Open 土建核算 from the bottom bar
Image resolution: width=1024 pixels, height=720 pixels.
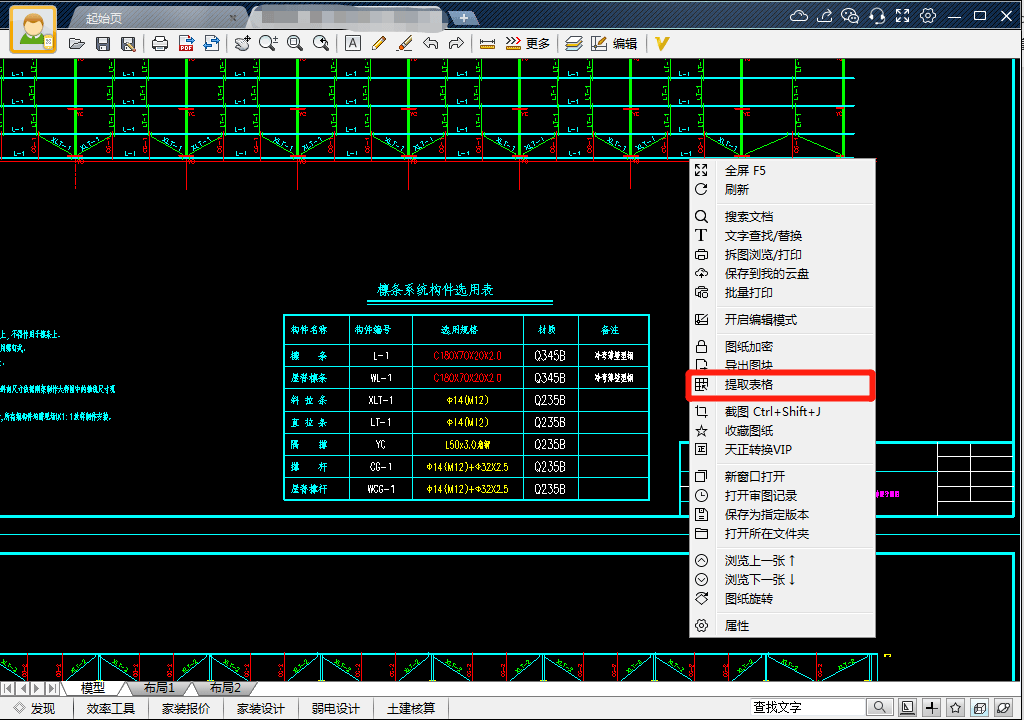[411, 708]
